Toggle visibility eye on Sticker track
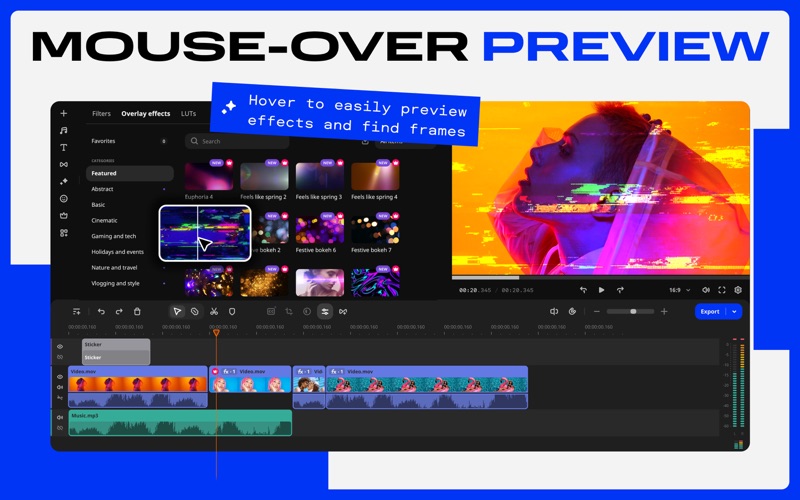 [60, 346]
